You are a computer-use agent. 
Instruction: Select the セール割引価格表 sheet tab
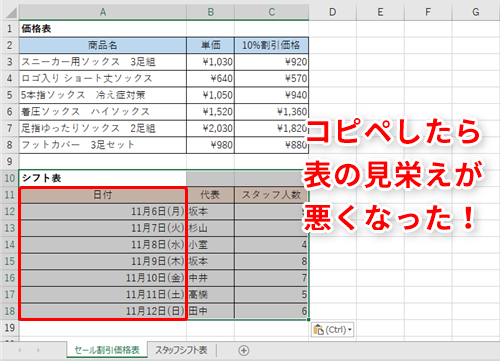pos(107,350)
